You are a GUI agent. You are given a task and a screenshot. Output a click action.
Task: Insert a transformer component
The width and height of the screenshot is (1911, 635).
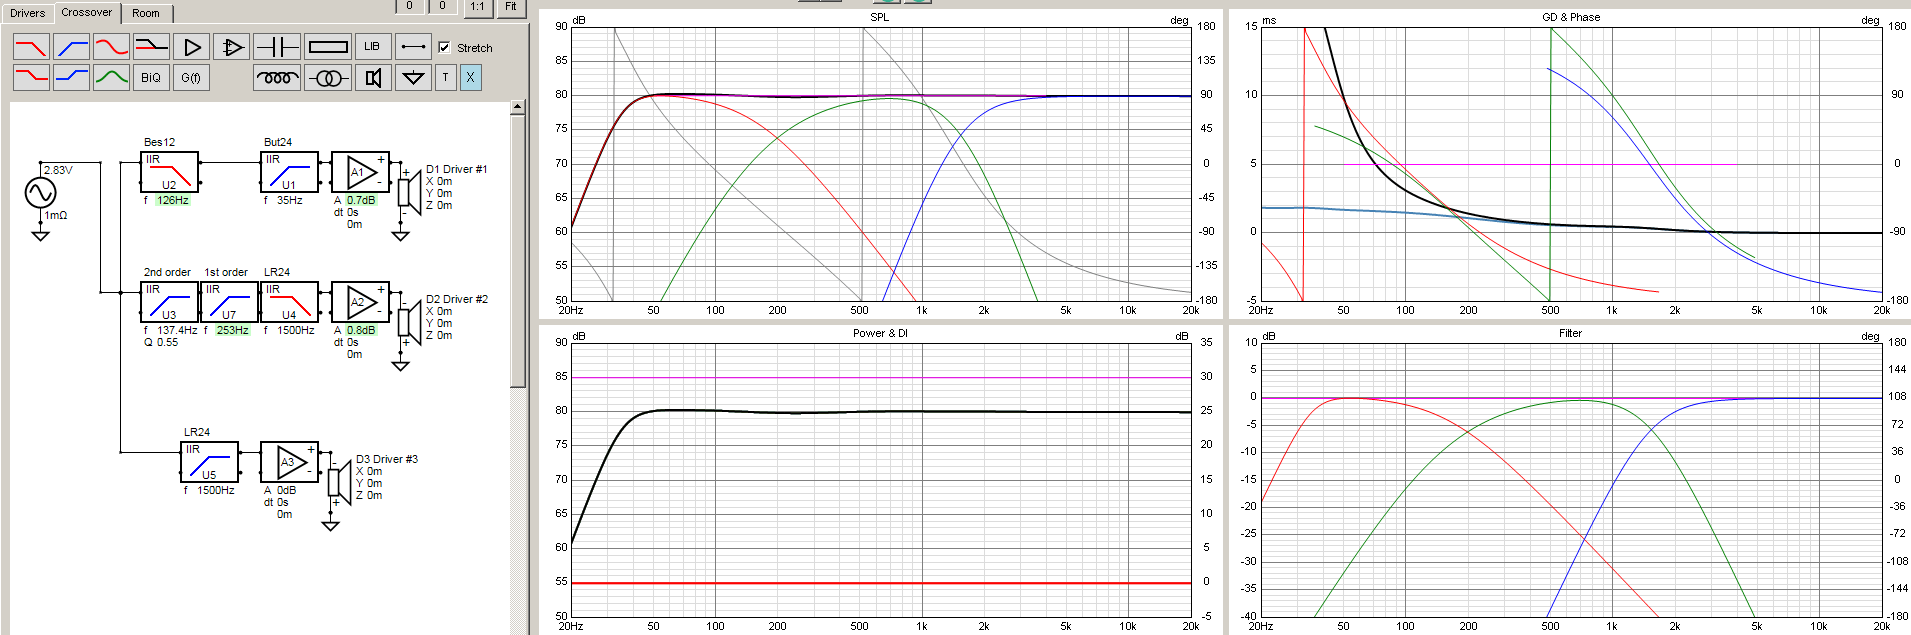point(328,77)
